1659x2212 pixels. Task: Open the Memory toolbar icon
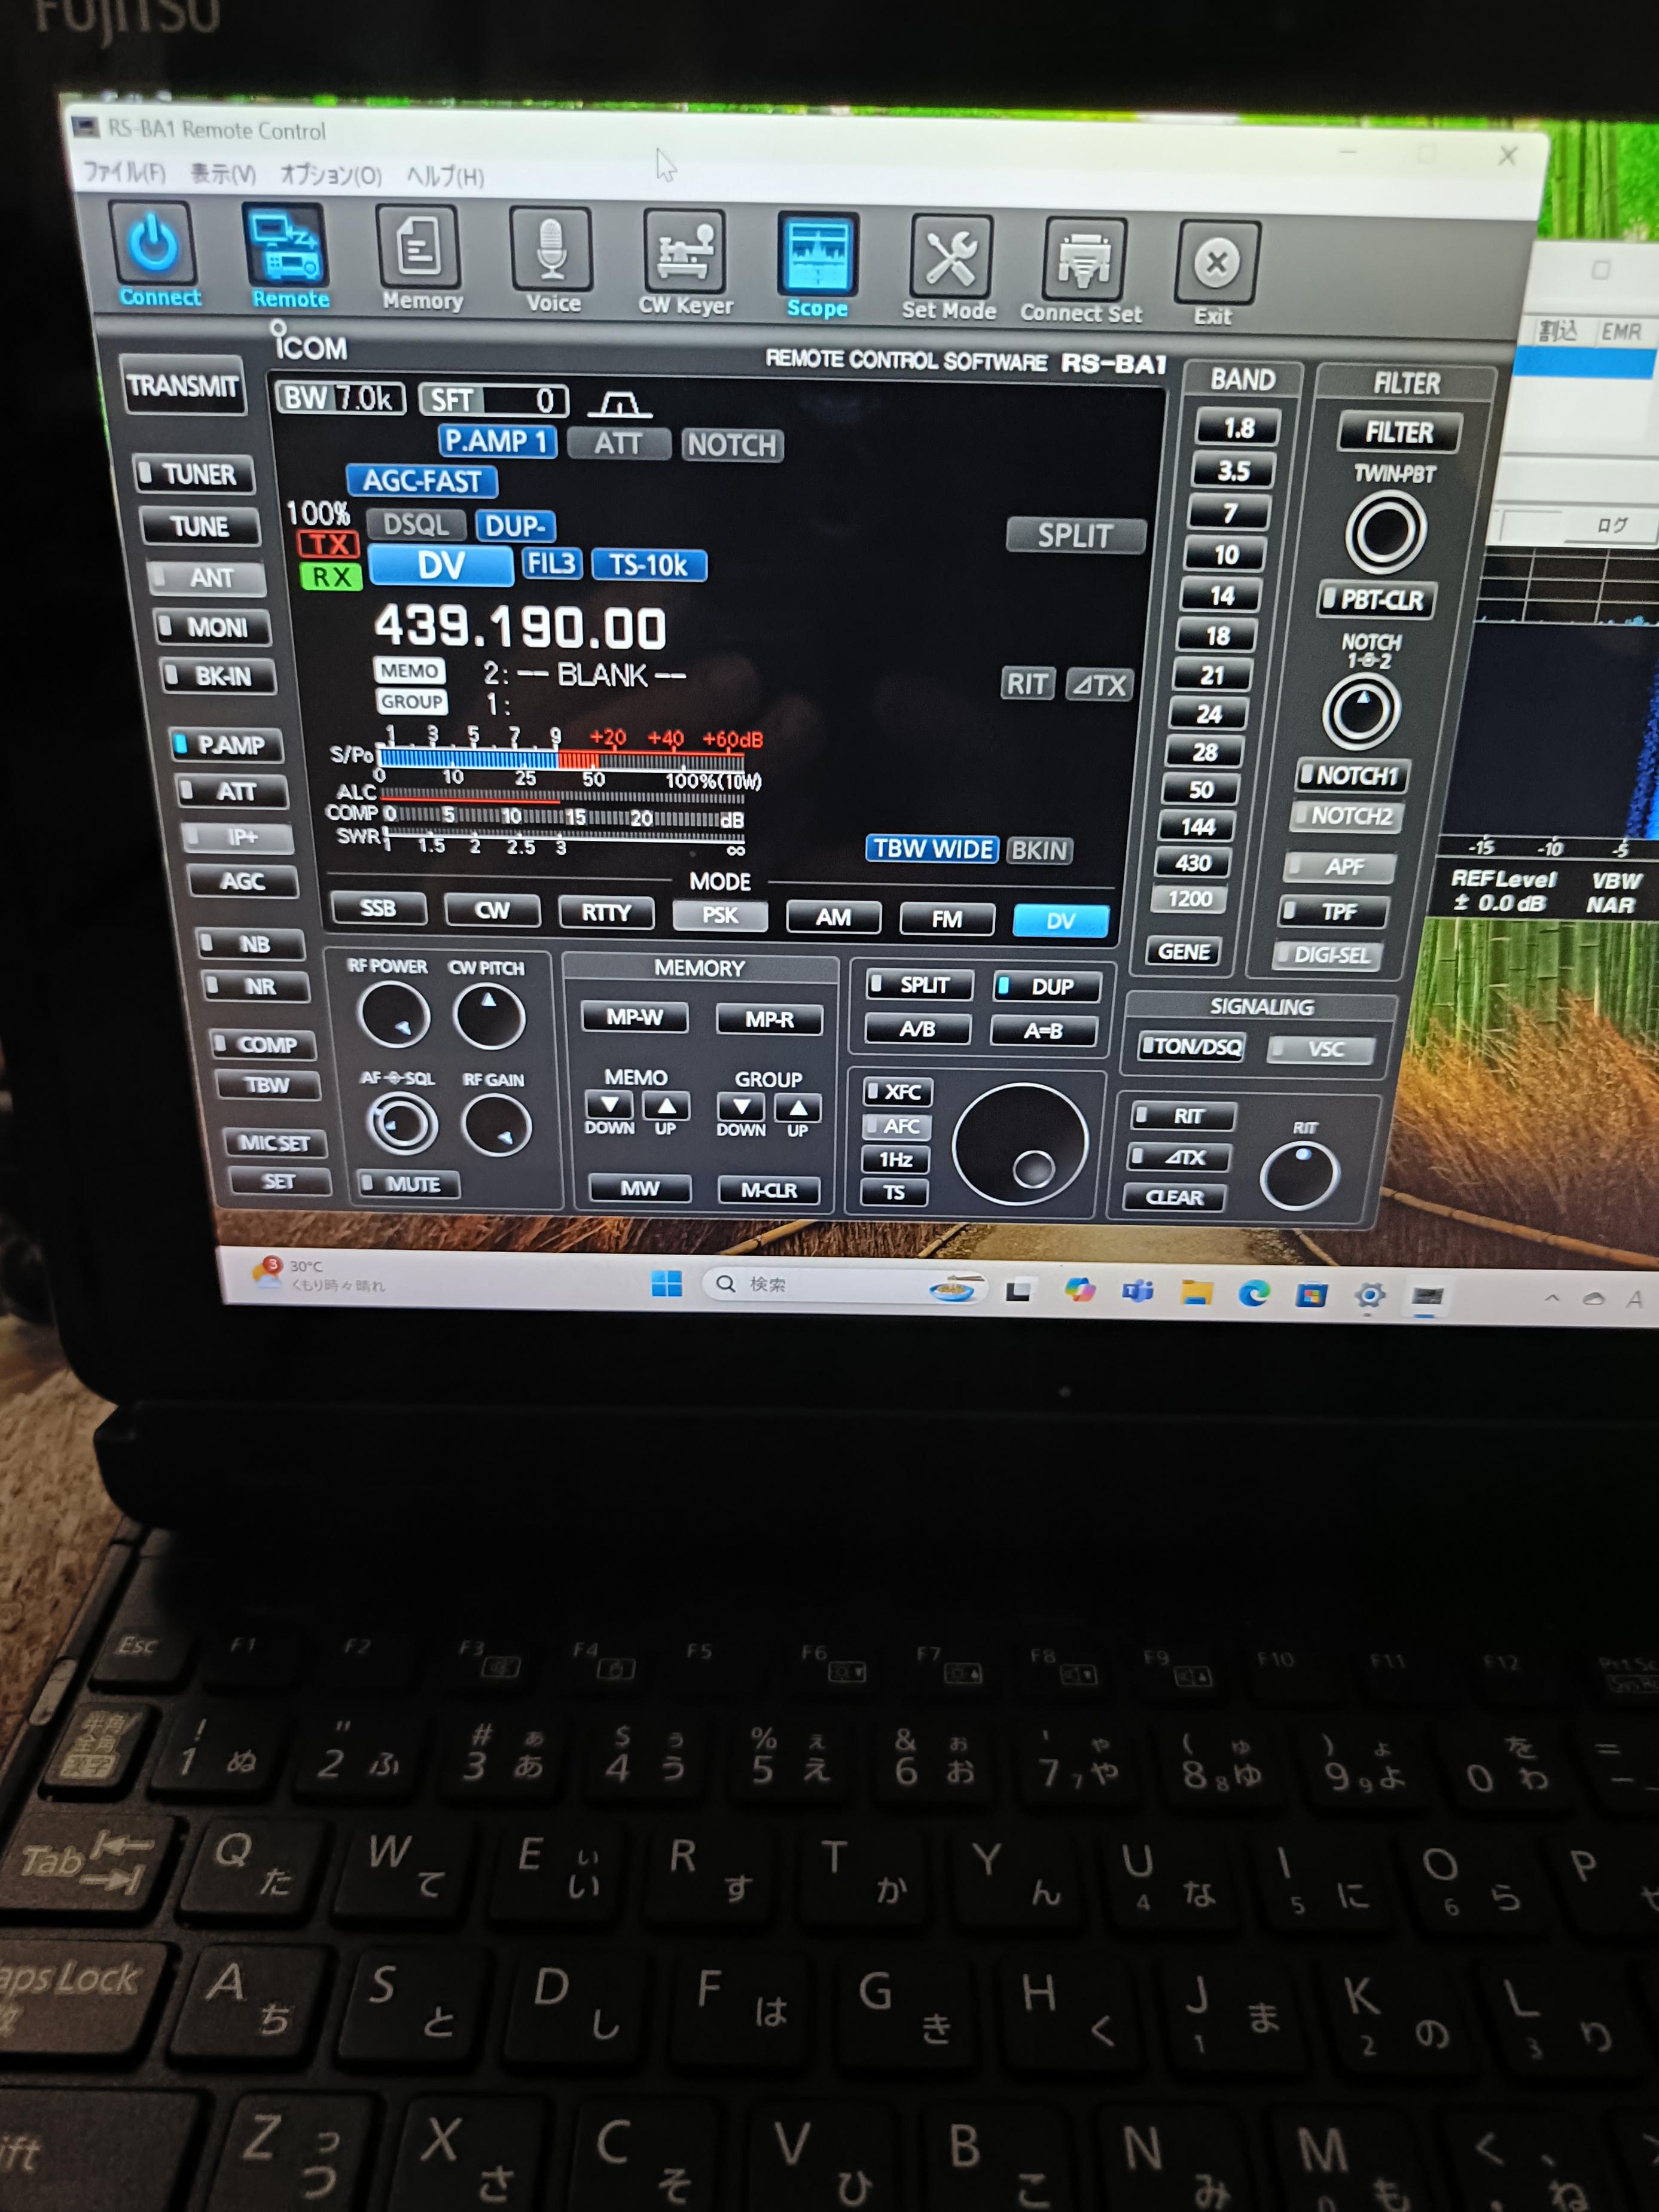point(418,249)
